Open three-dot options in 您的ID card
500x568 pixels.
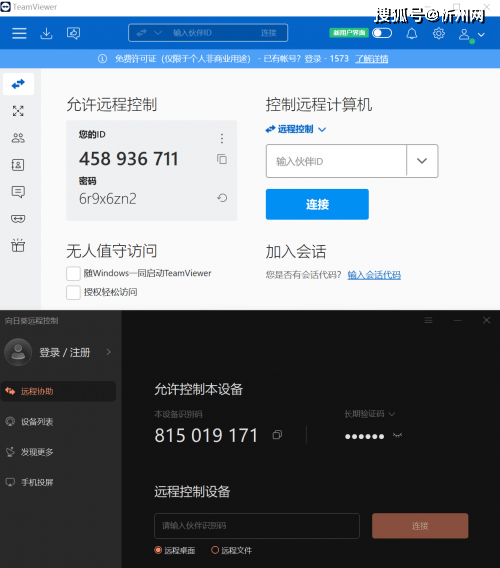click(x=222, y=138)
